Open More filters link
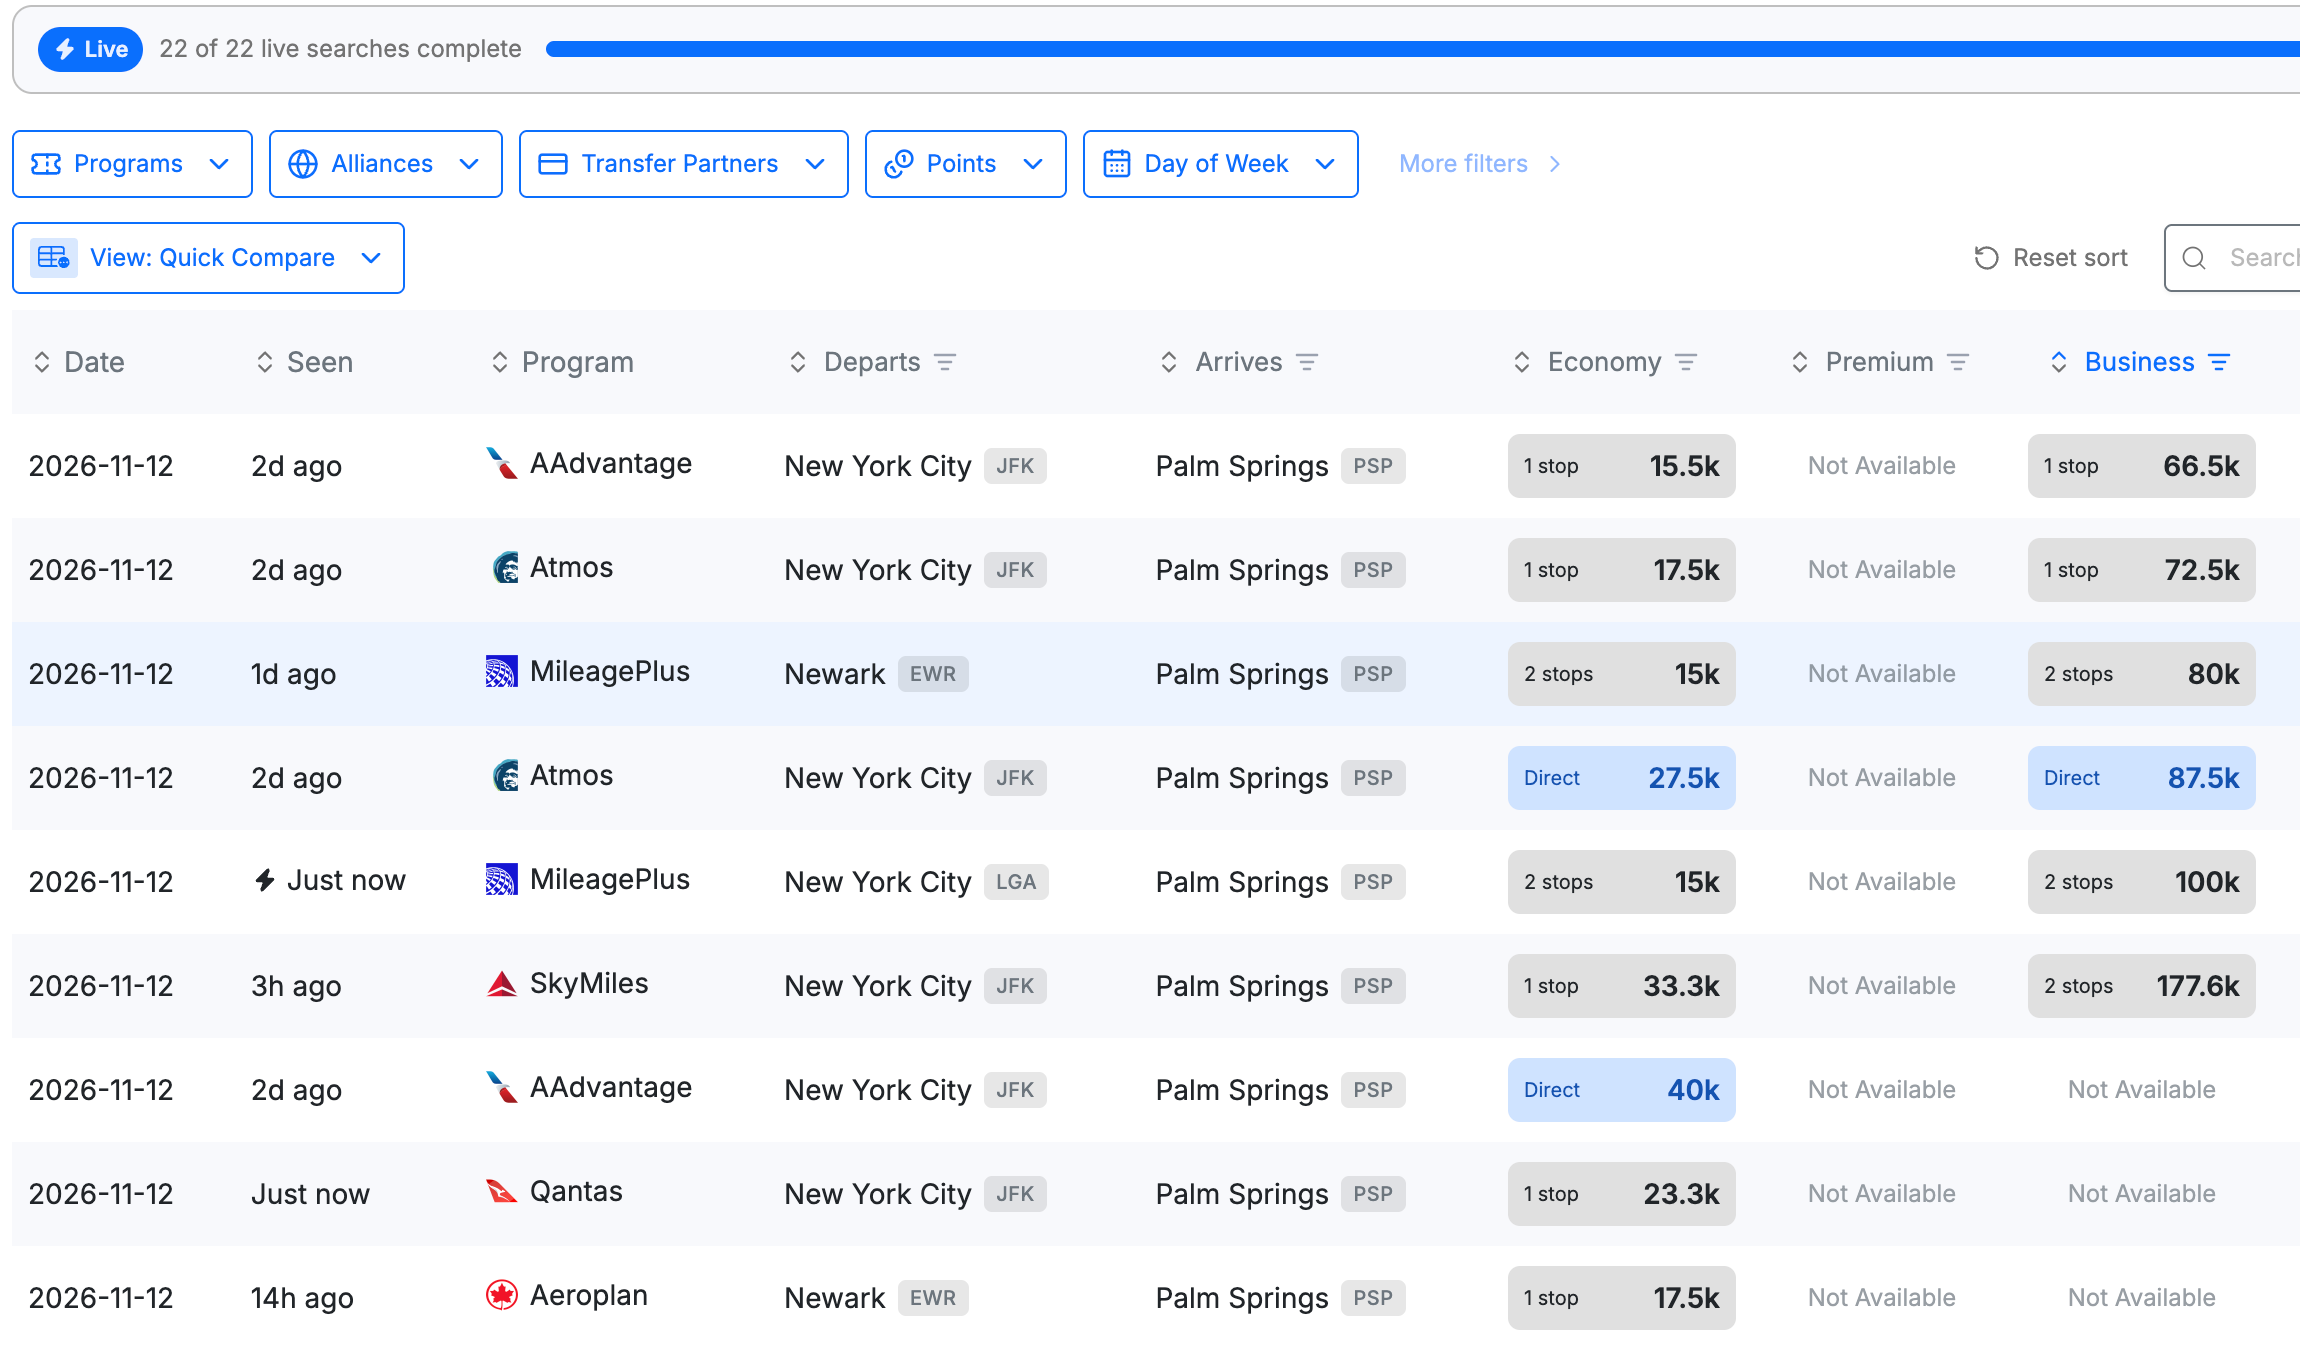Image resolution: width=2300 pixels, height=1350 pixels. coord(1480,164)
